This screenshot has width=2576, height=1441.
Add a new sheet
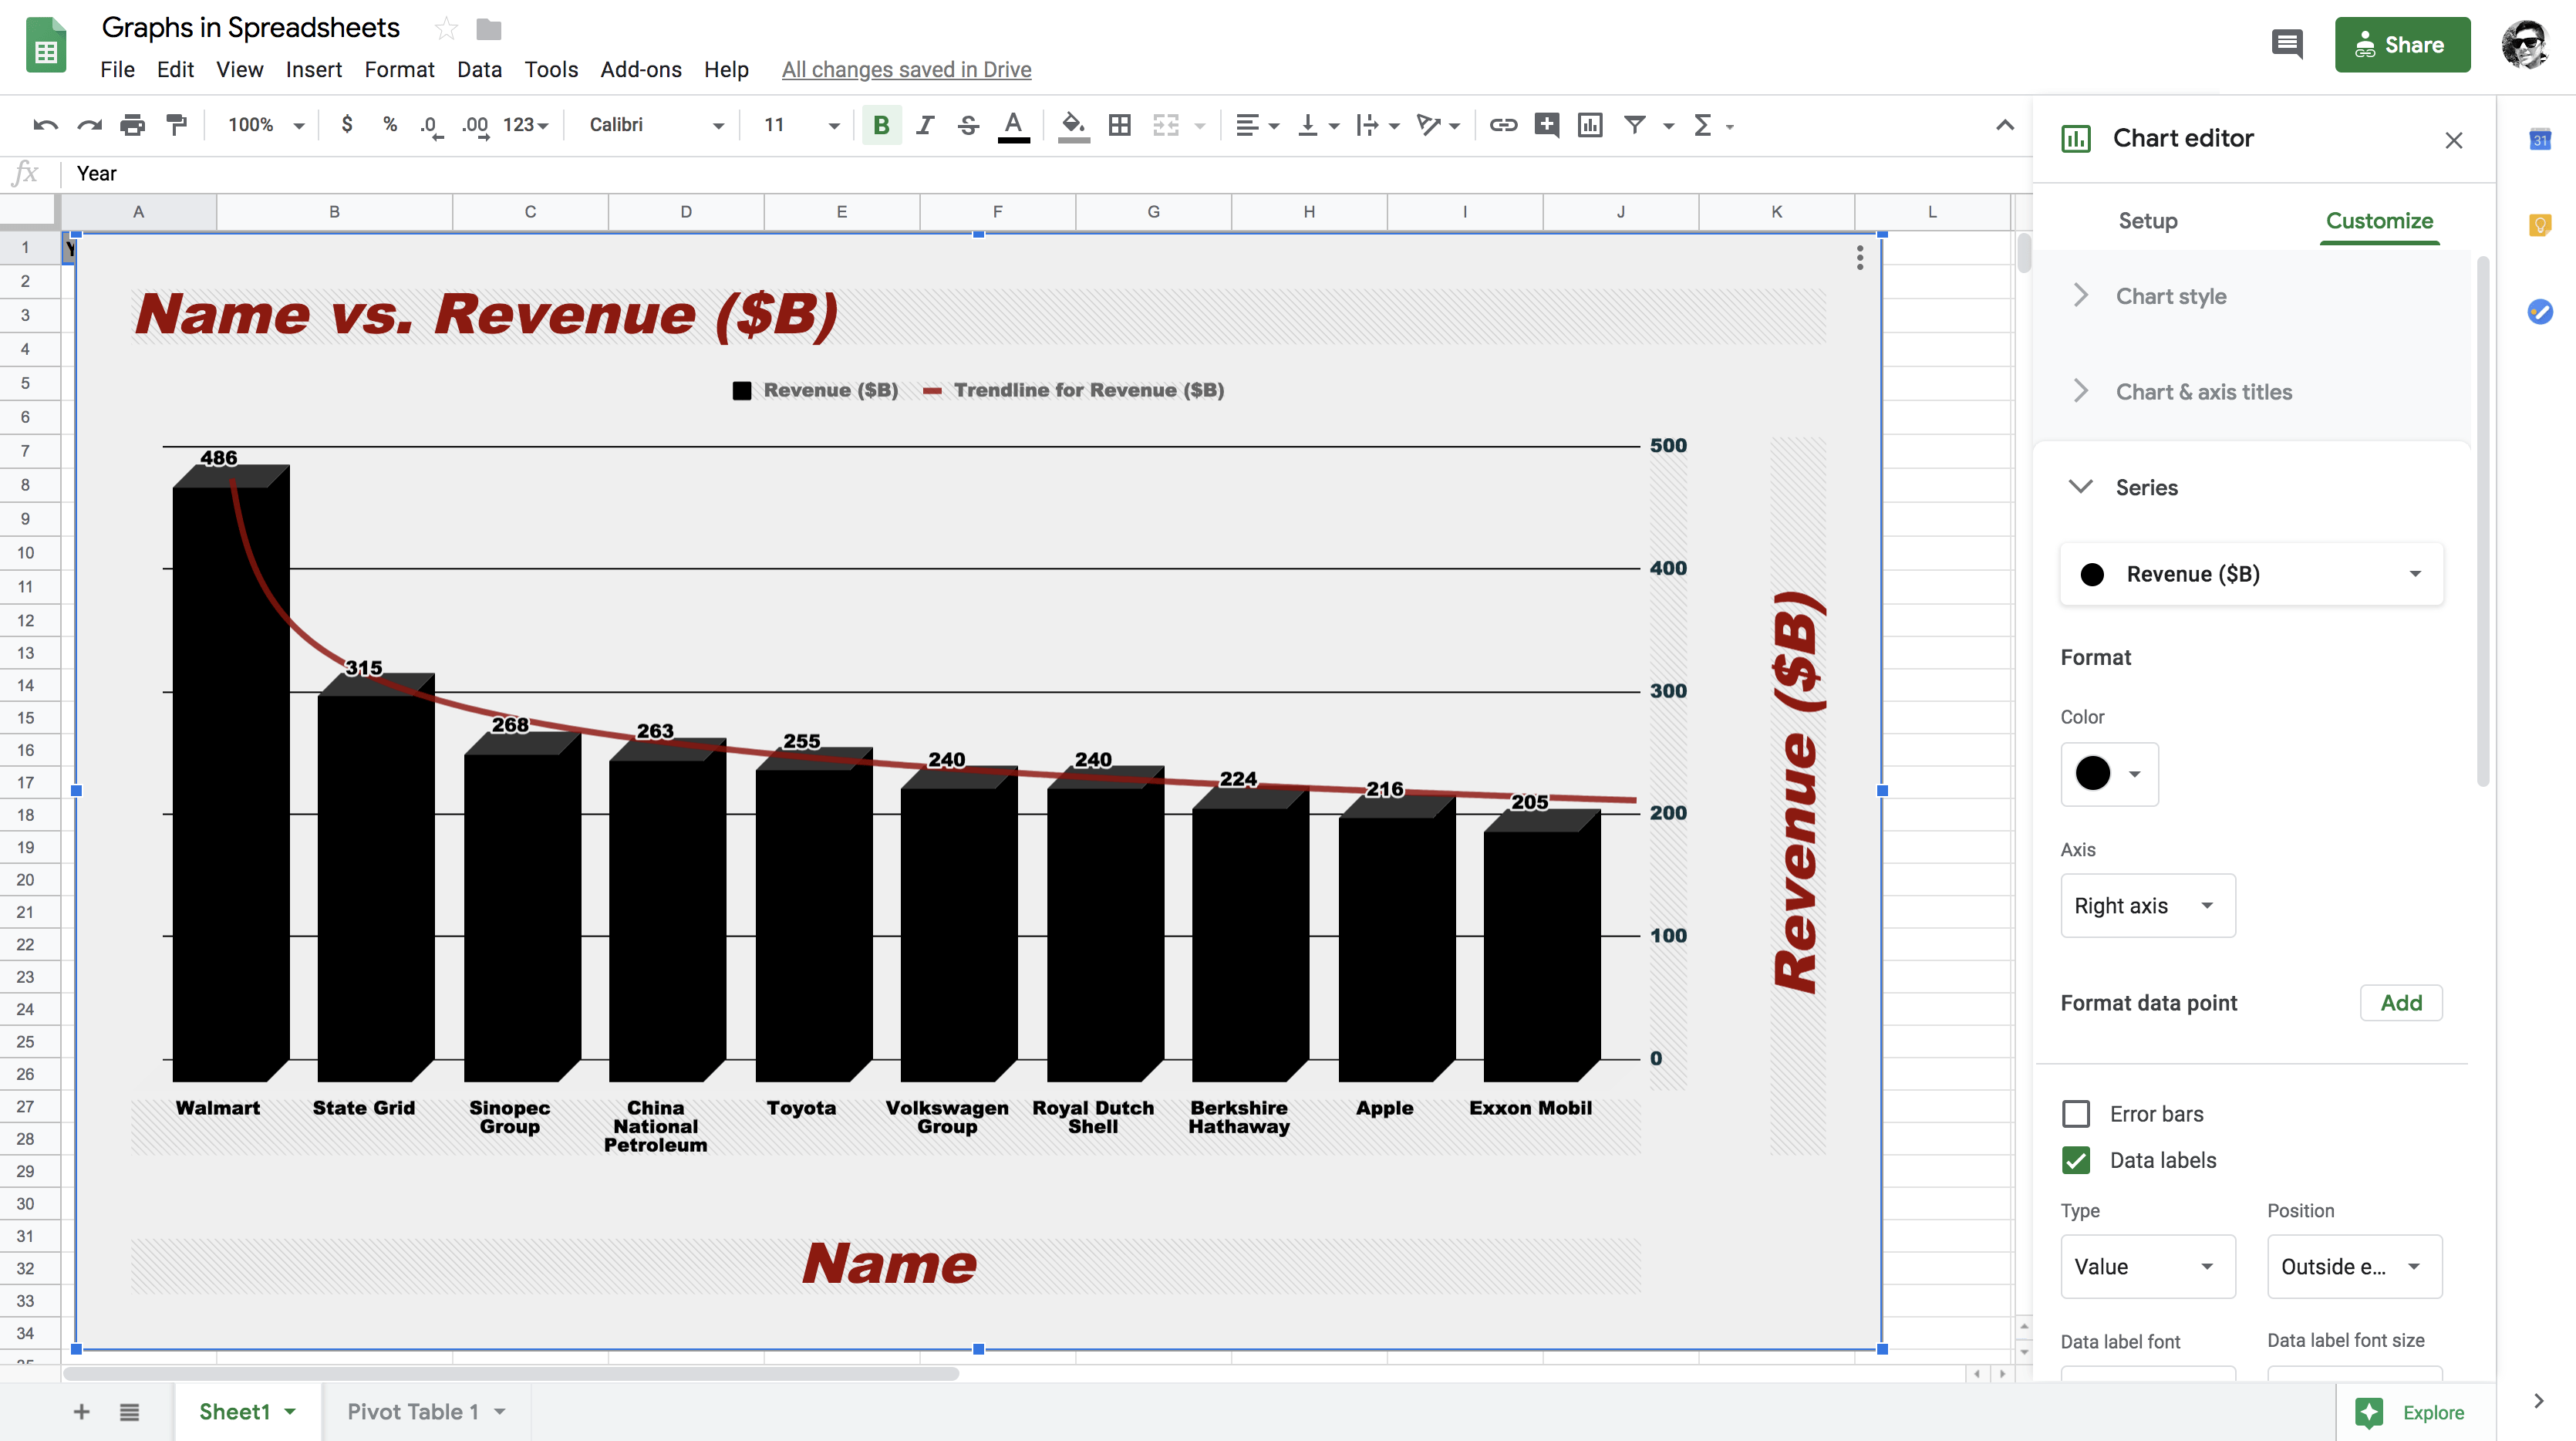[x=82, y=1411]
